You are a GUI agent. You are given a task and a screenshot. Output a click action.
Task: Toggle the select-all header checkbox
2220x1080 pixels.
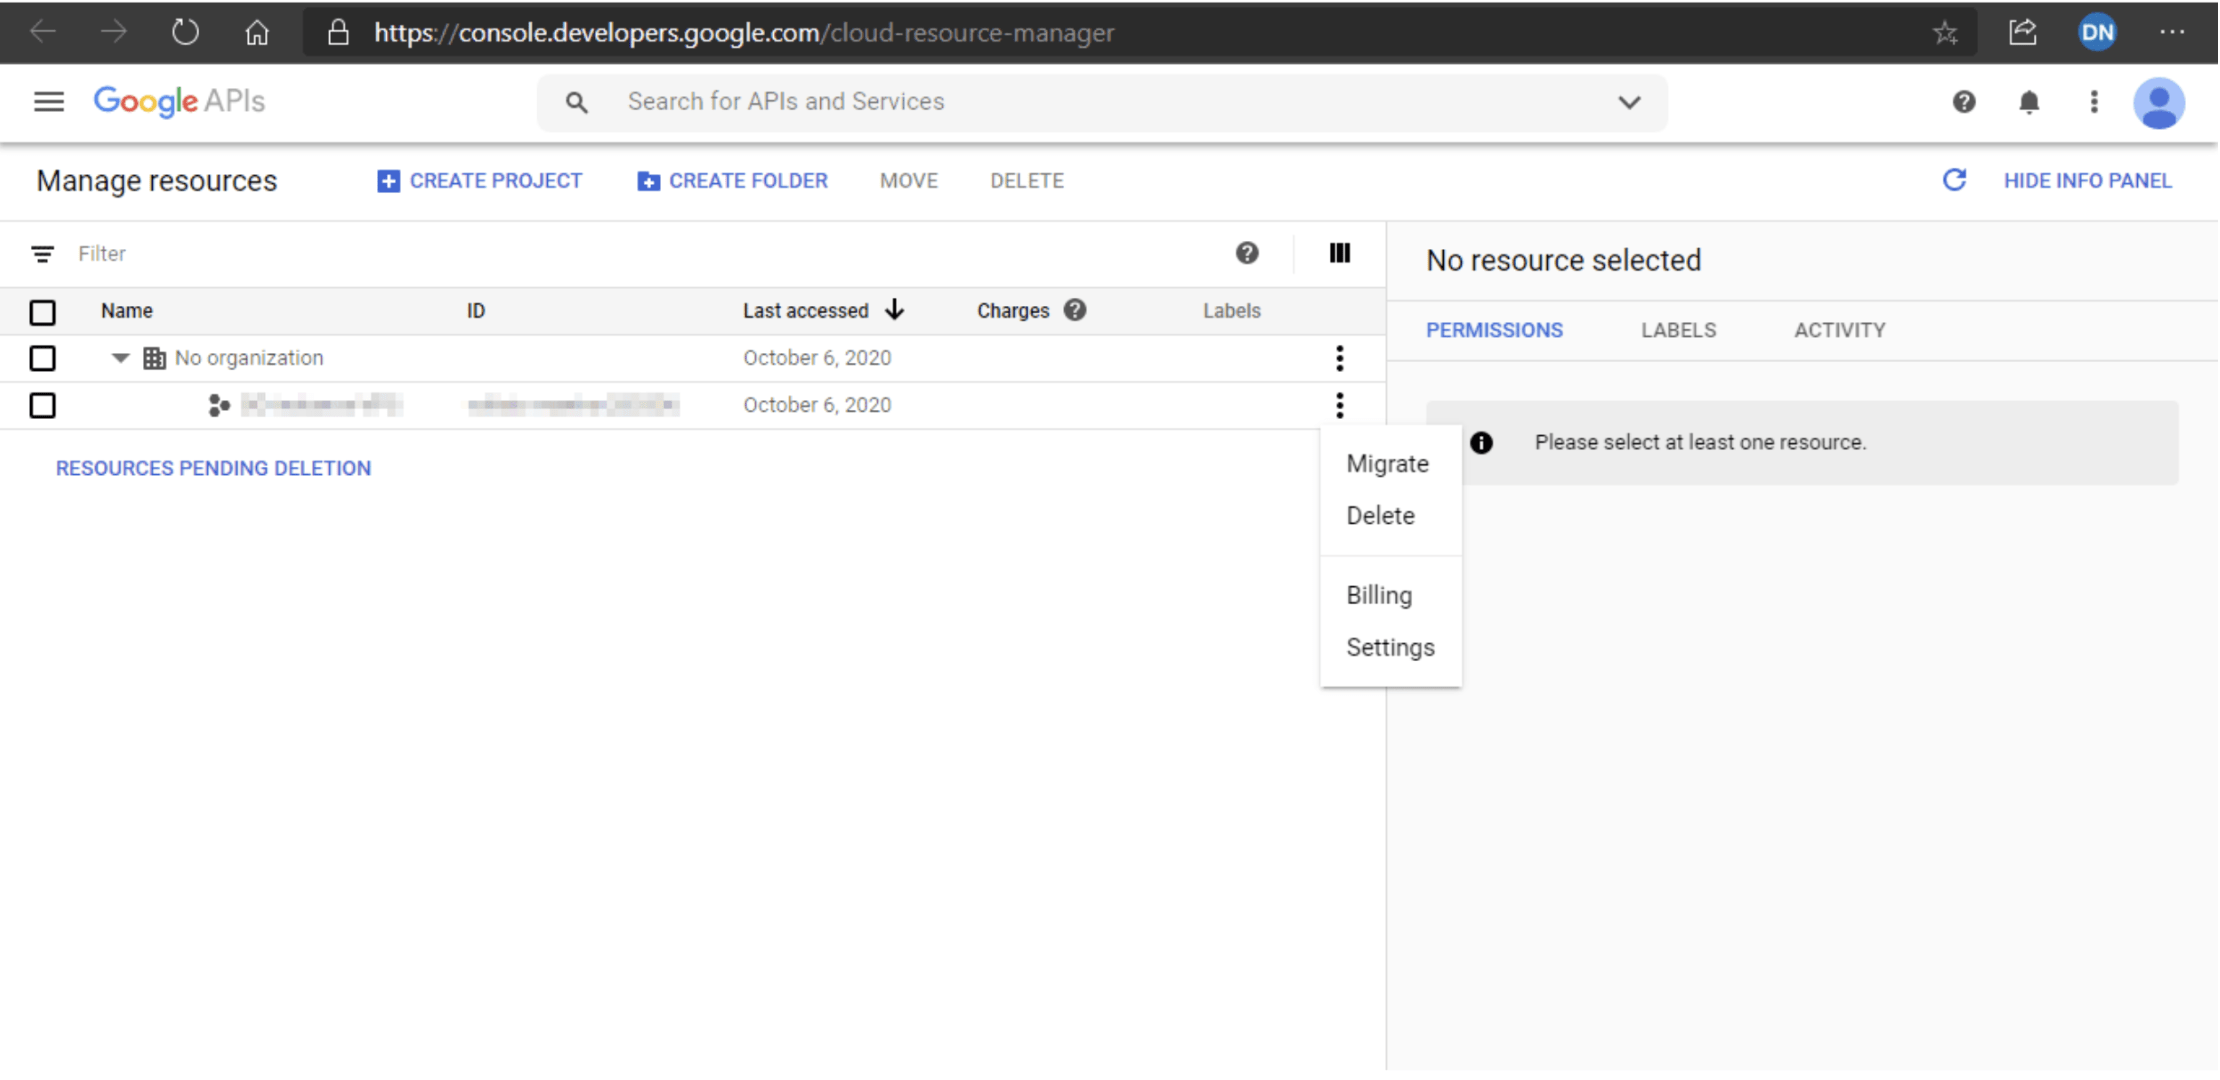click(42, 312)
